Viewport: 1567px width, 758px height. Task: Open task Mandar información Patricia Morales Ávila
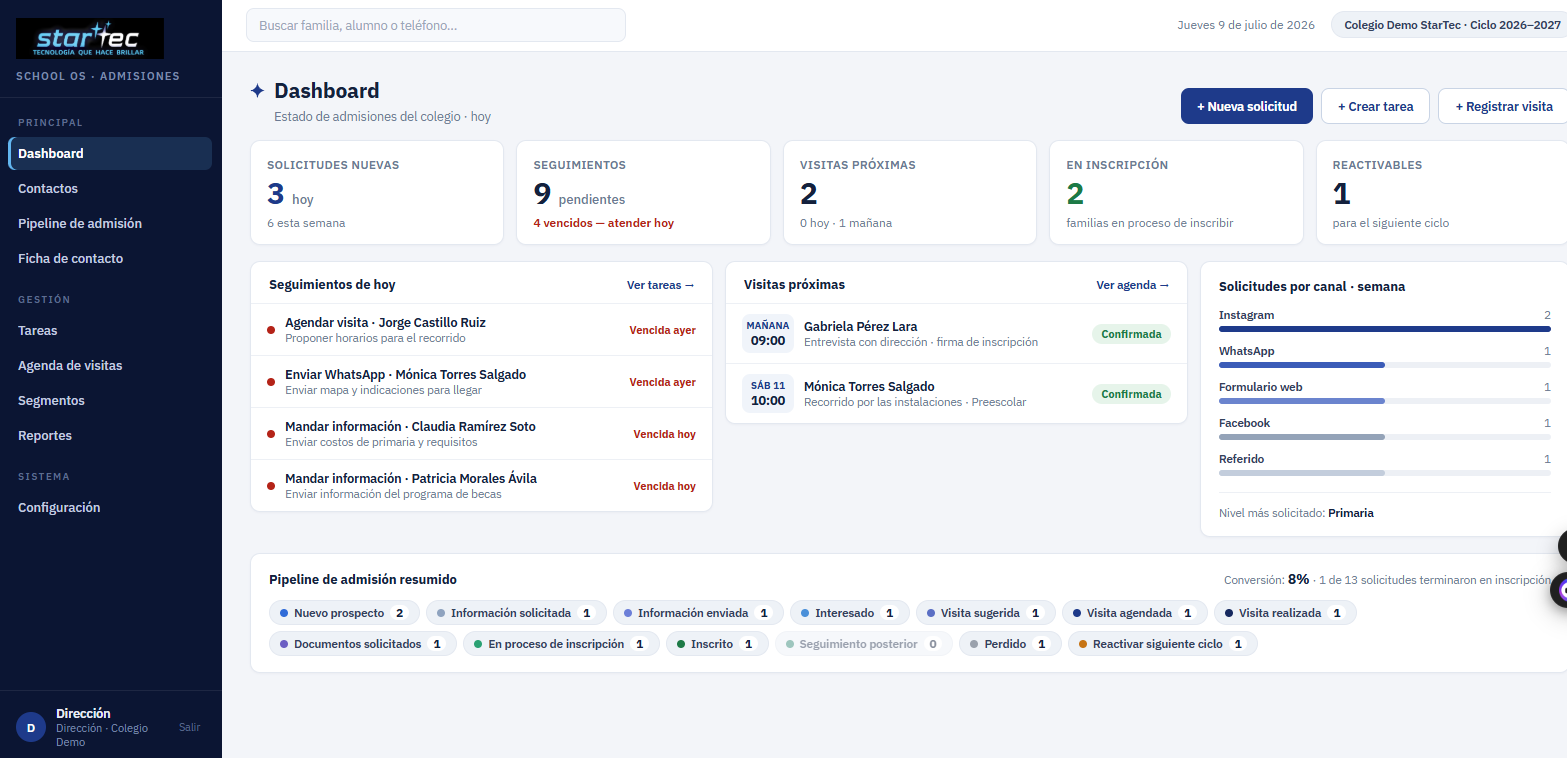pos(481,486)
